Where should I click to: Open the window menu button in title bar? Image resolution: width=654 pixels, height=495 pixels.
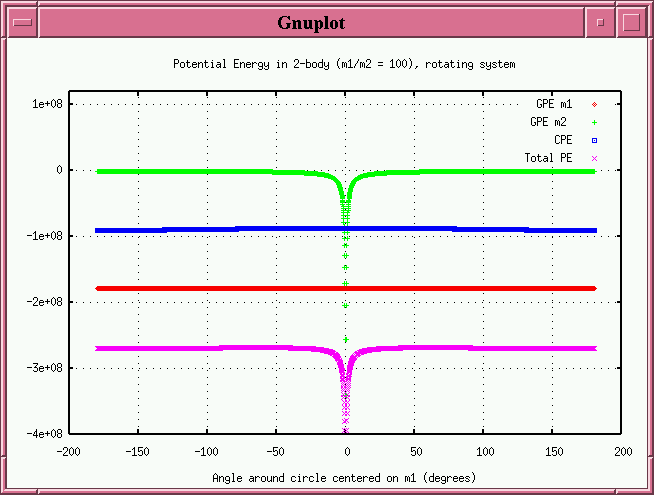(x=24, y=22)
